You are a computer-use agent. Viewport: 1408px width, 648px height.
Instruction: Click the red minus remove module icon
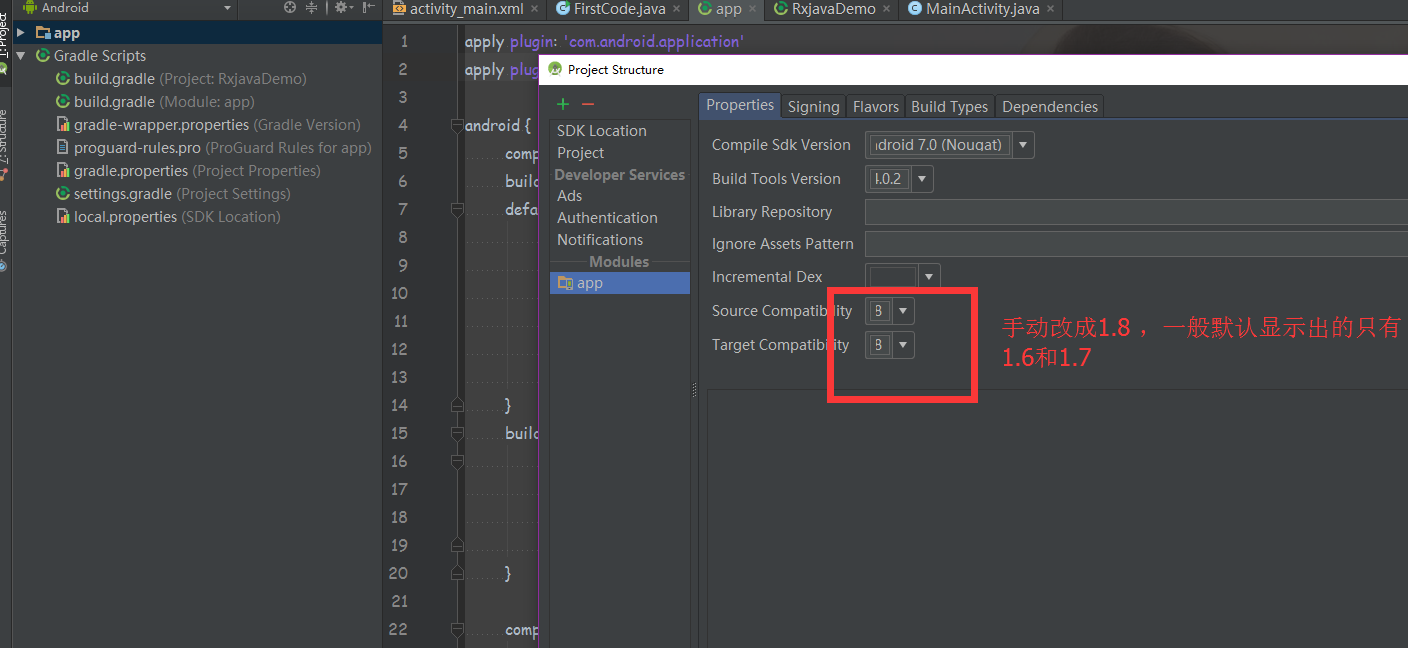click(x=588, y=104)
